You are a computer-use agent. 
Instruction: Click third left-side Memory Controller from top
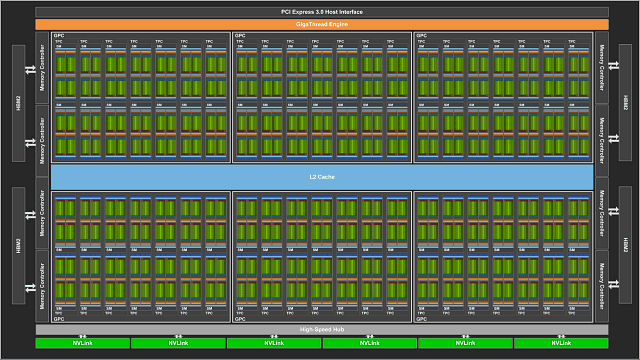(x=42, y=213)
